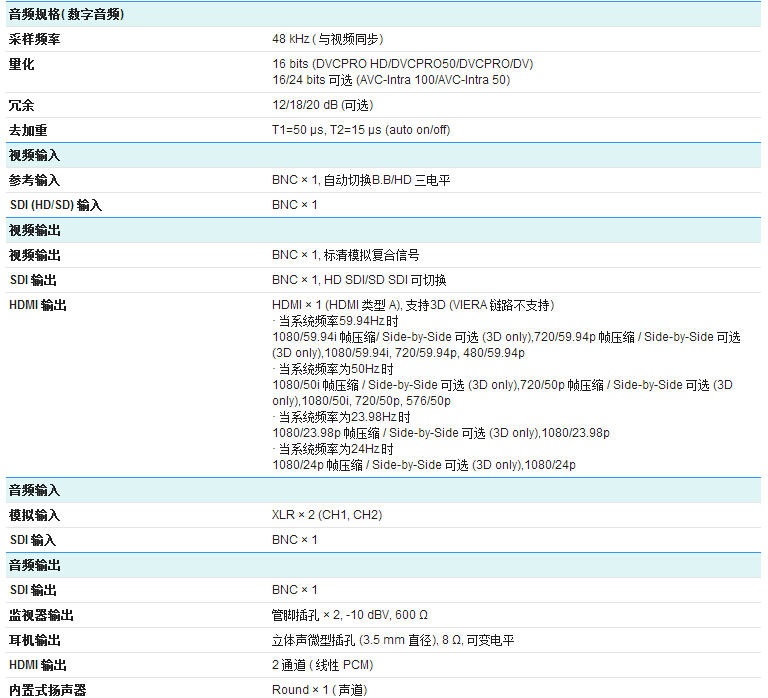The height and width of the screenshot is (698, 768).
Task: Select the 量化 row label
Action: click(22, 64)
